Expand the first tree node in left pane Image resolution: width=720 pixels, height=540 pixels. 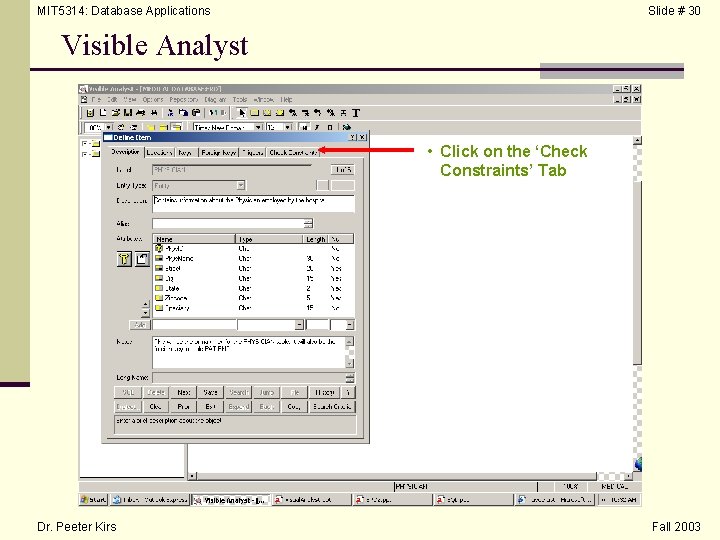[84, 143]
